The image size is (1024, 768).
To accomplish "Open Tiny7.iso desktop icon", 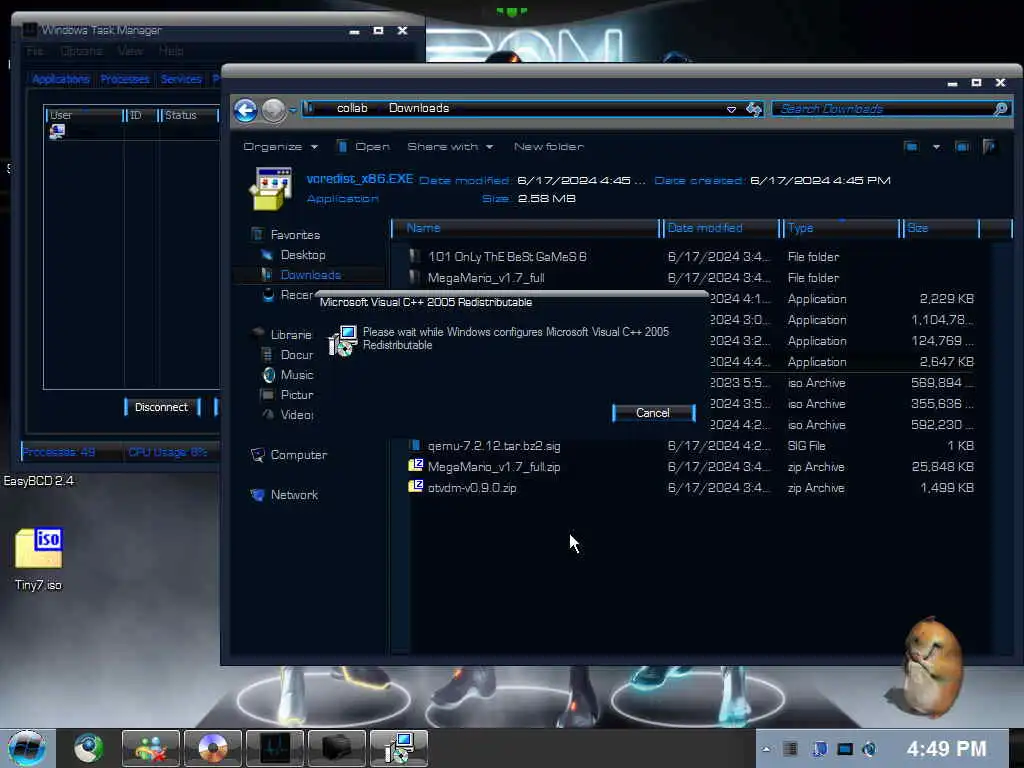I will coord(39,558).
